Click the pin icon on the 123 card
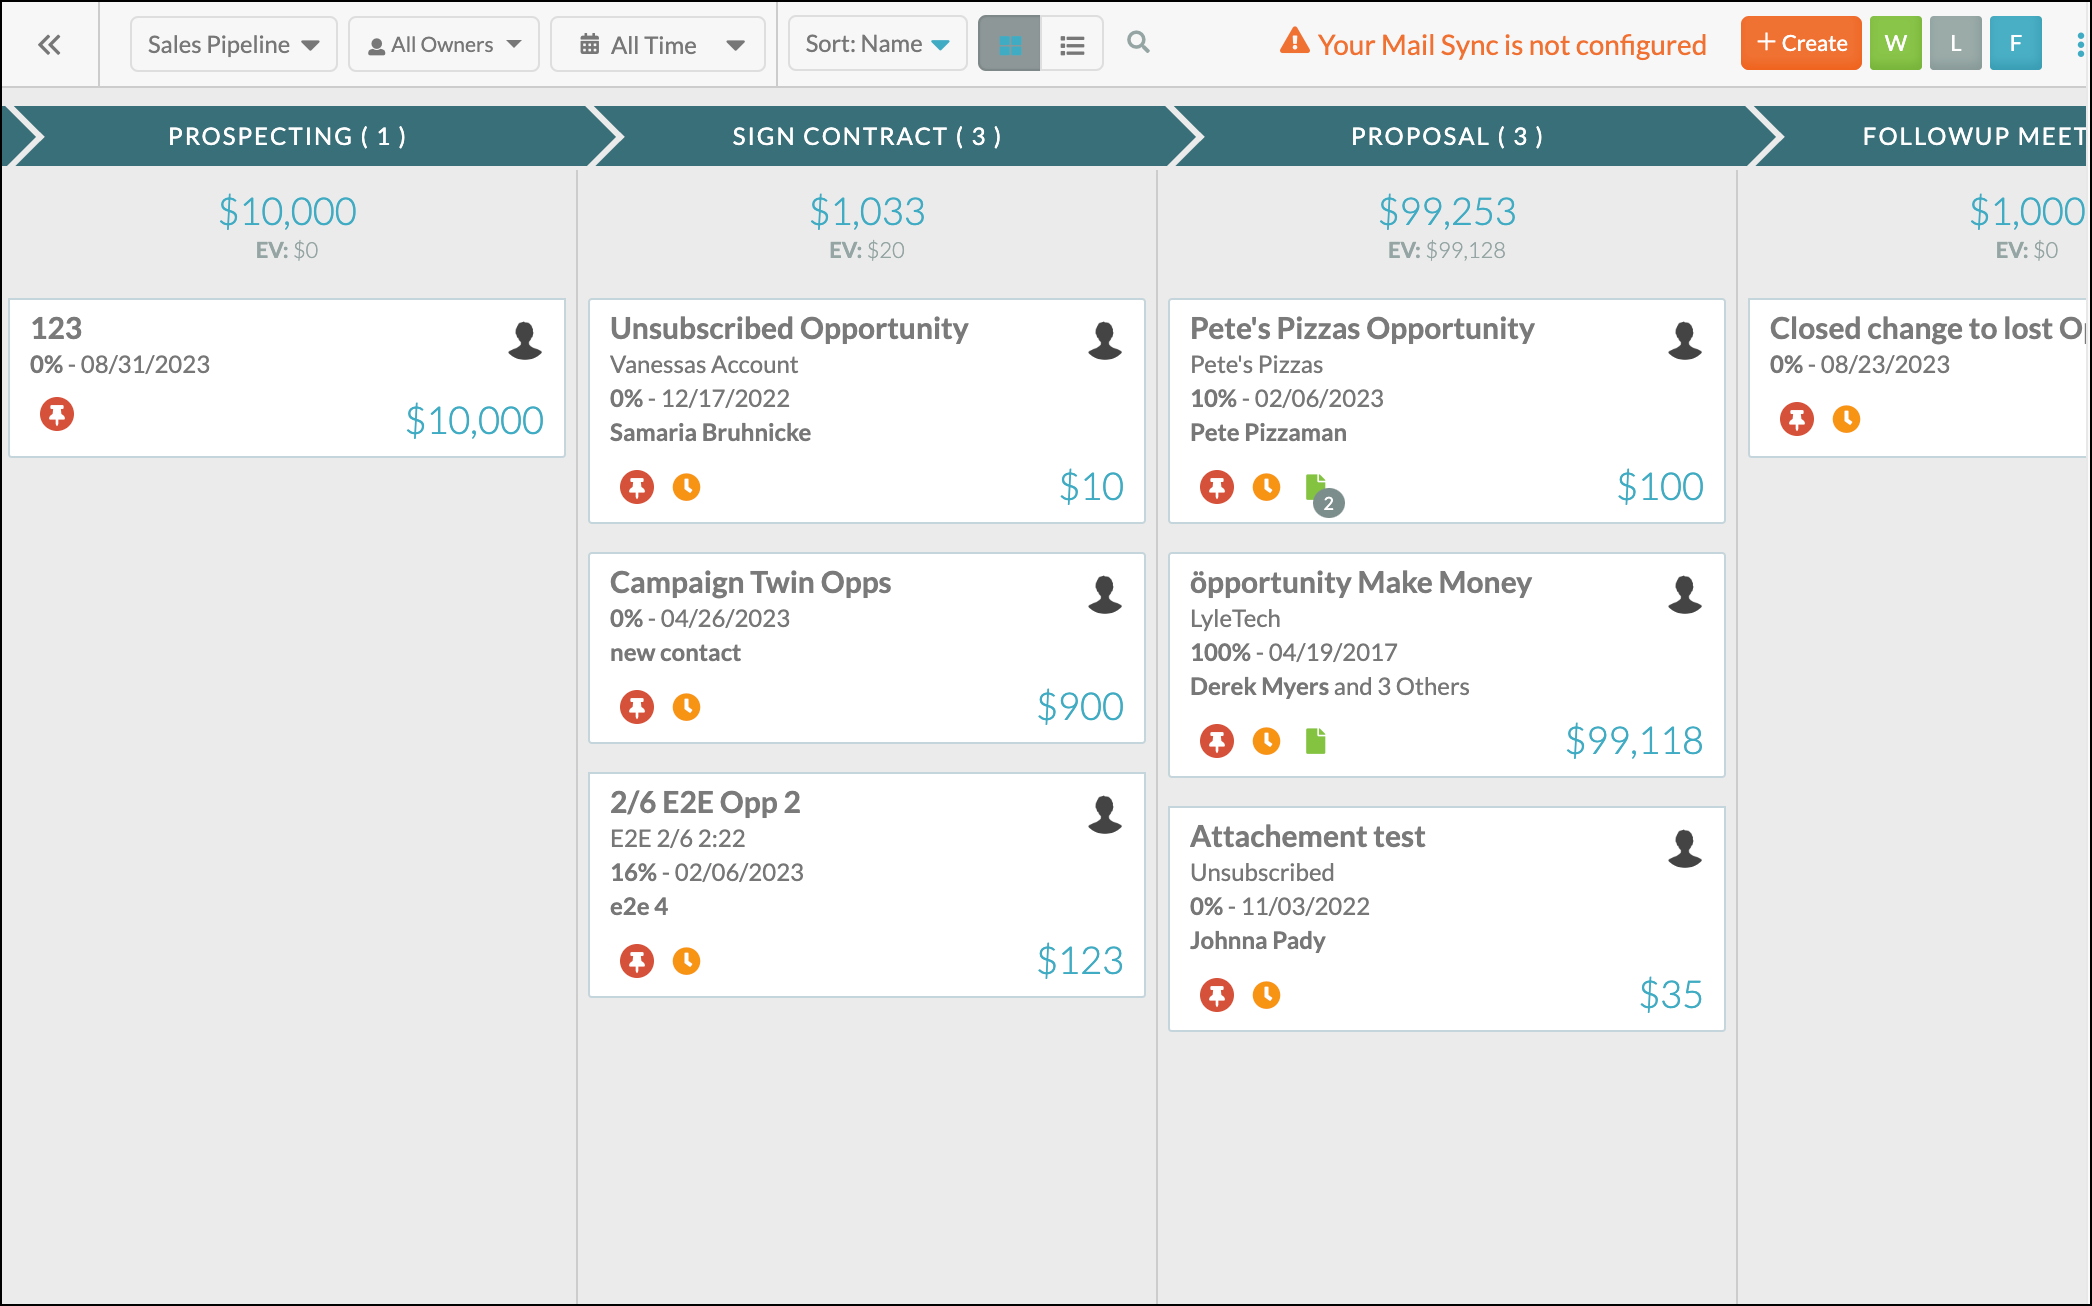Screen dimensions: 2092x1306 click(57, 414)
